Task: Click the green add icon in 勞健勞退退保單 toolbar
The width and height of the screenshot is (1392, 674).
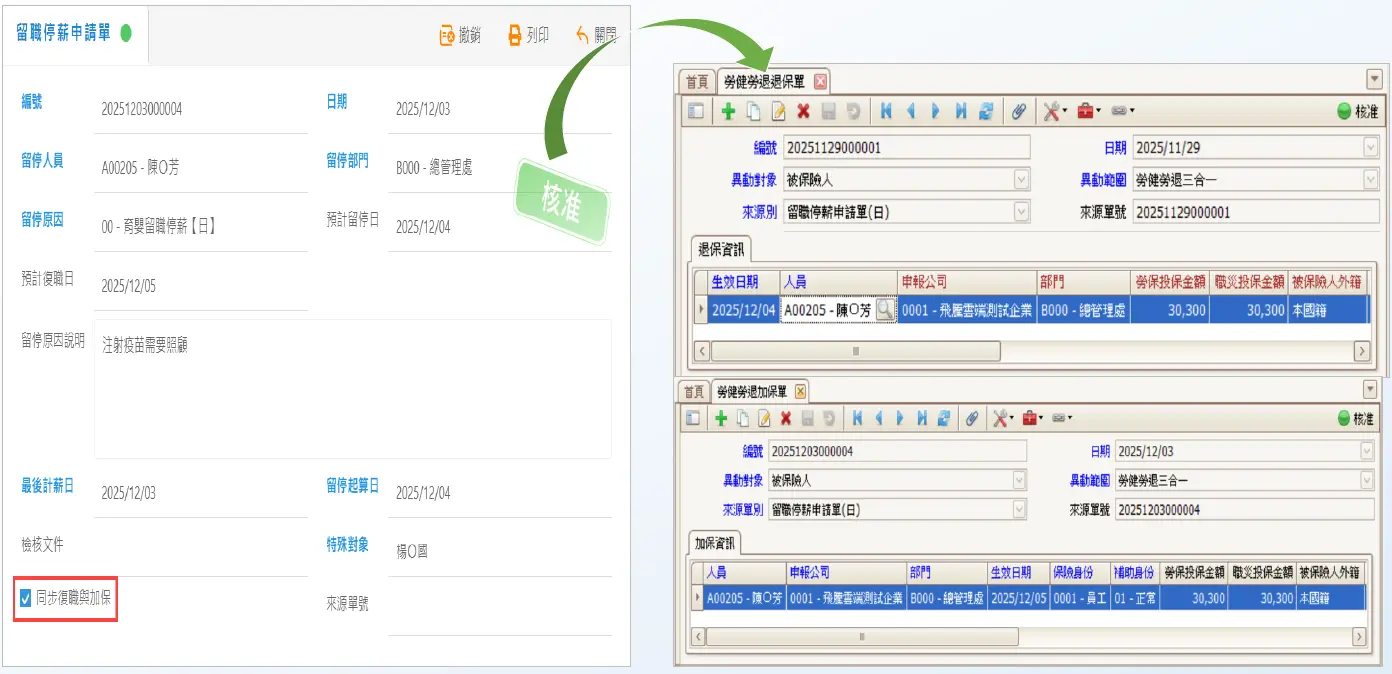Action: 728,112
